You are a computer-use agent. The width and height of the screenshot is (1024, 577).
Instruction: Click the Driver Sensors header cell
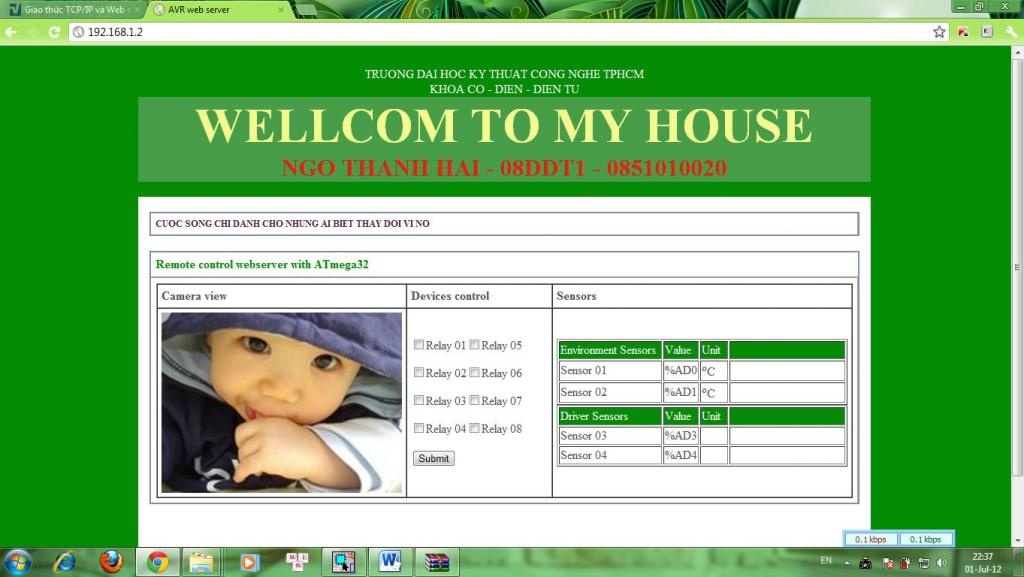[x=609, y=416]
